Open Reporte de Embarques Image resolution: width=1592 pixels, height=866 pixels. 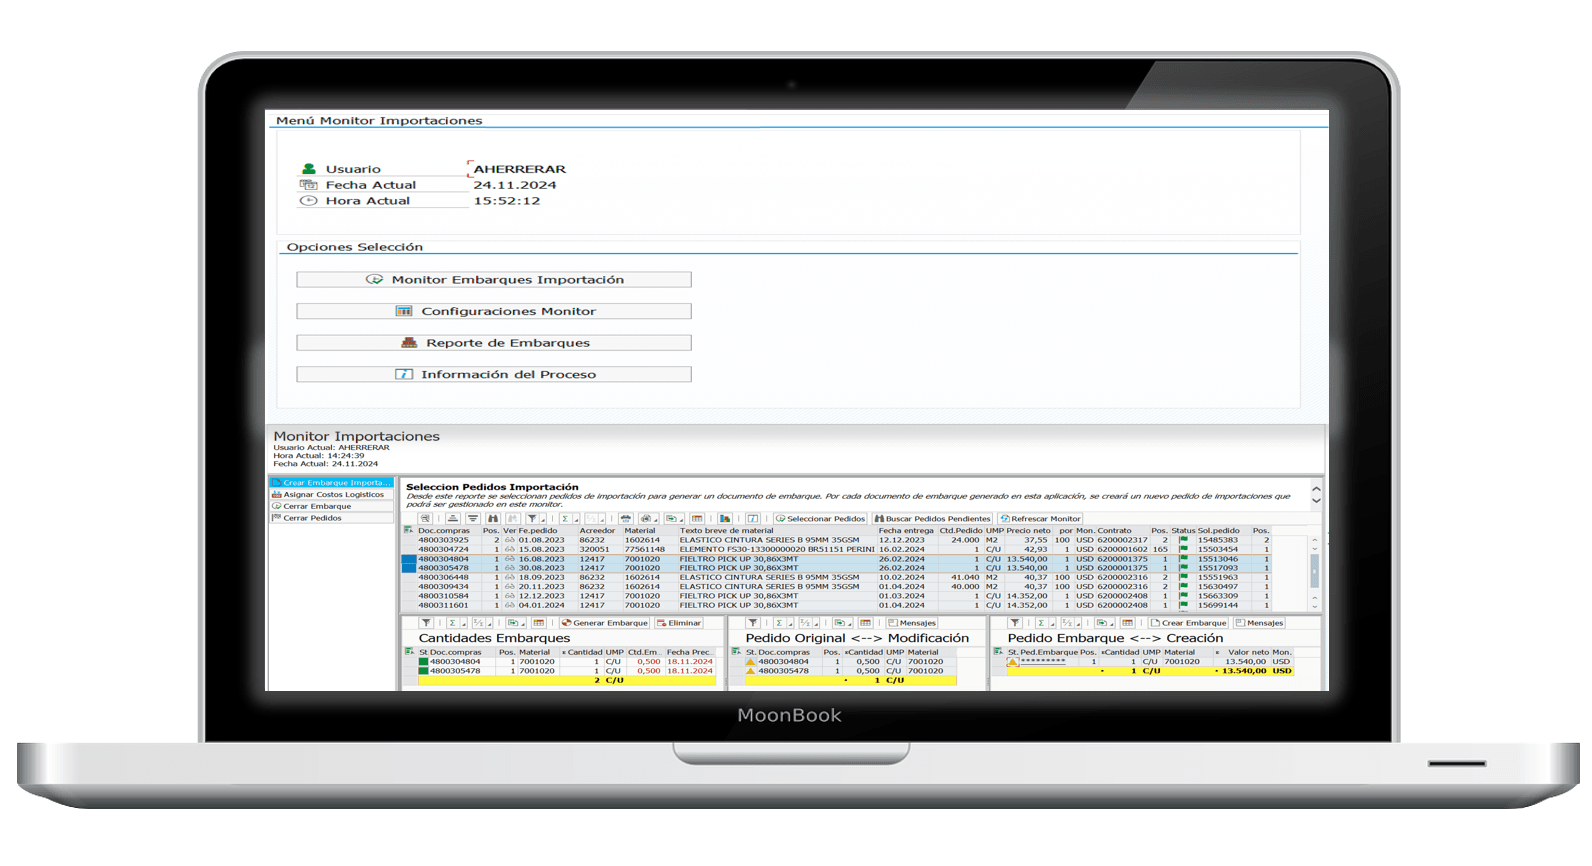pos(493,343)
